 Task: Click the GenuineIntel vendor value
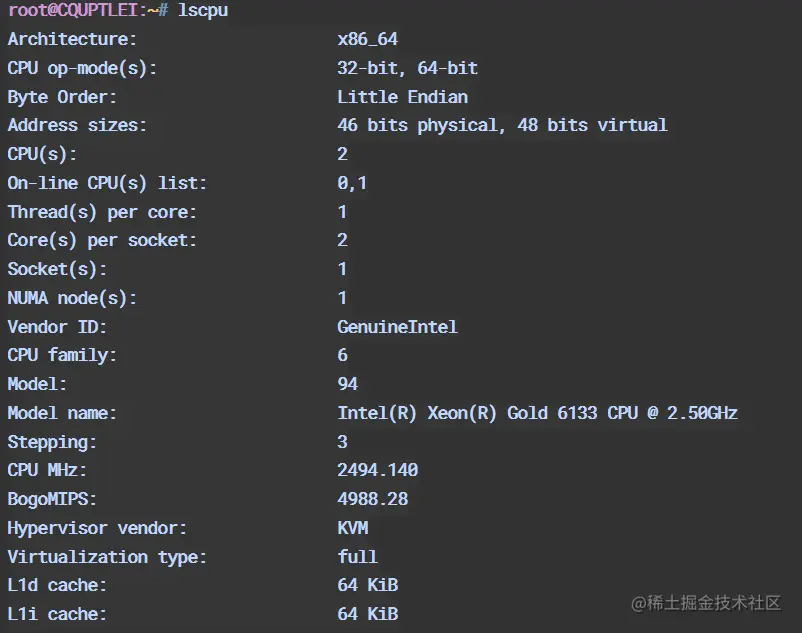[x=397, y=327]
